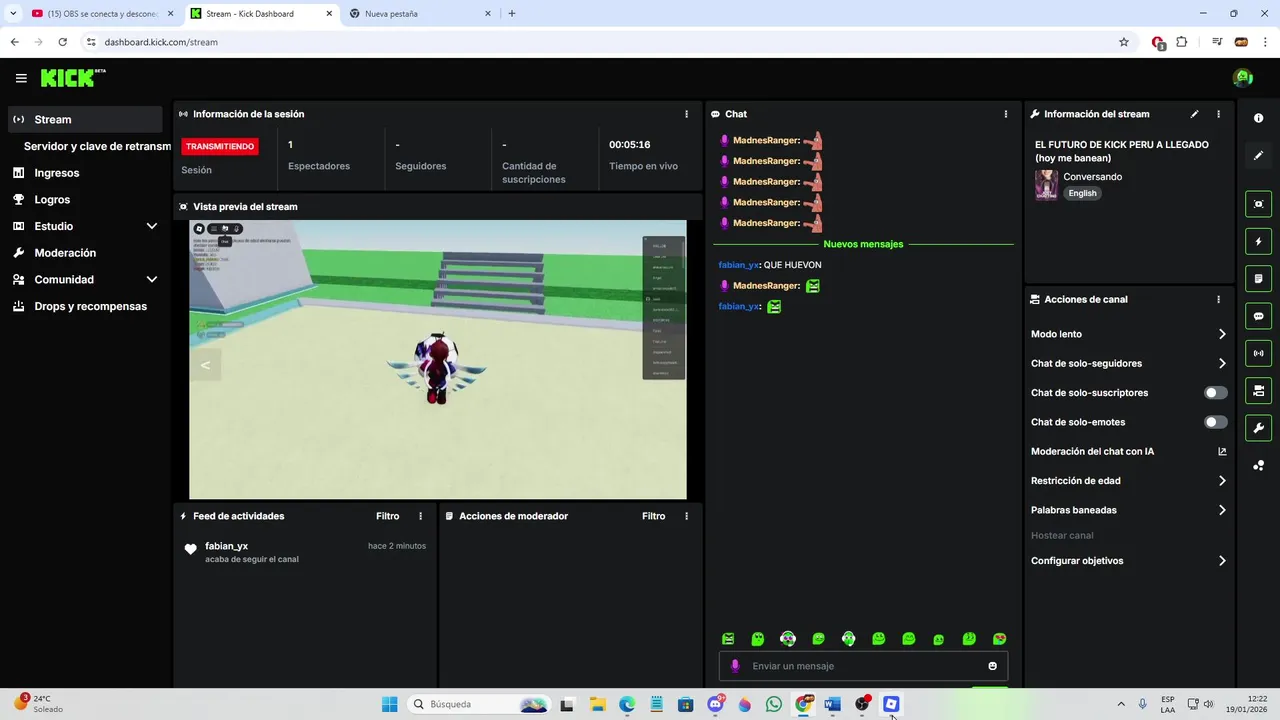Open the Windows Start menu

[390, 704]
